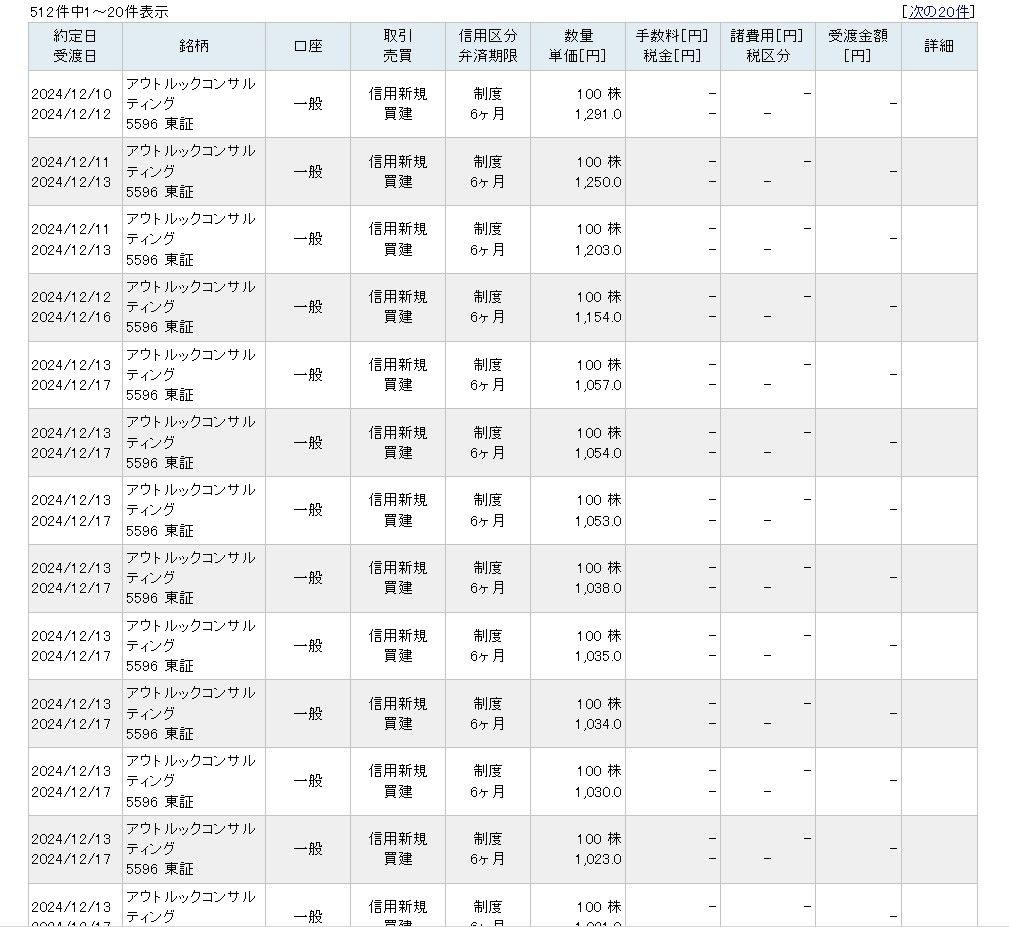Select the 1,038.0 price cell
This screenshot has height=927, width=1009.
pos(598,588)
